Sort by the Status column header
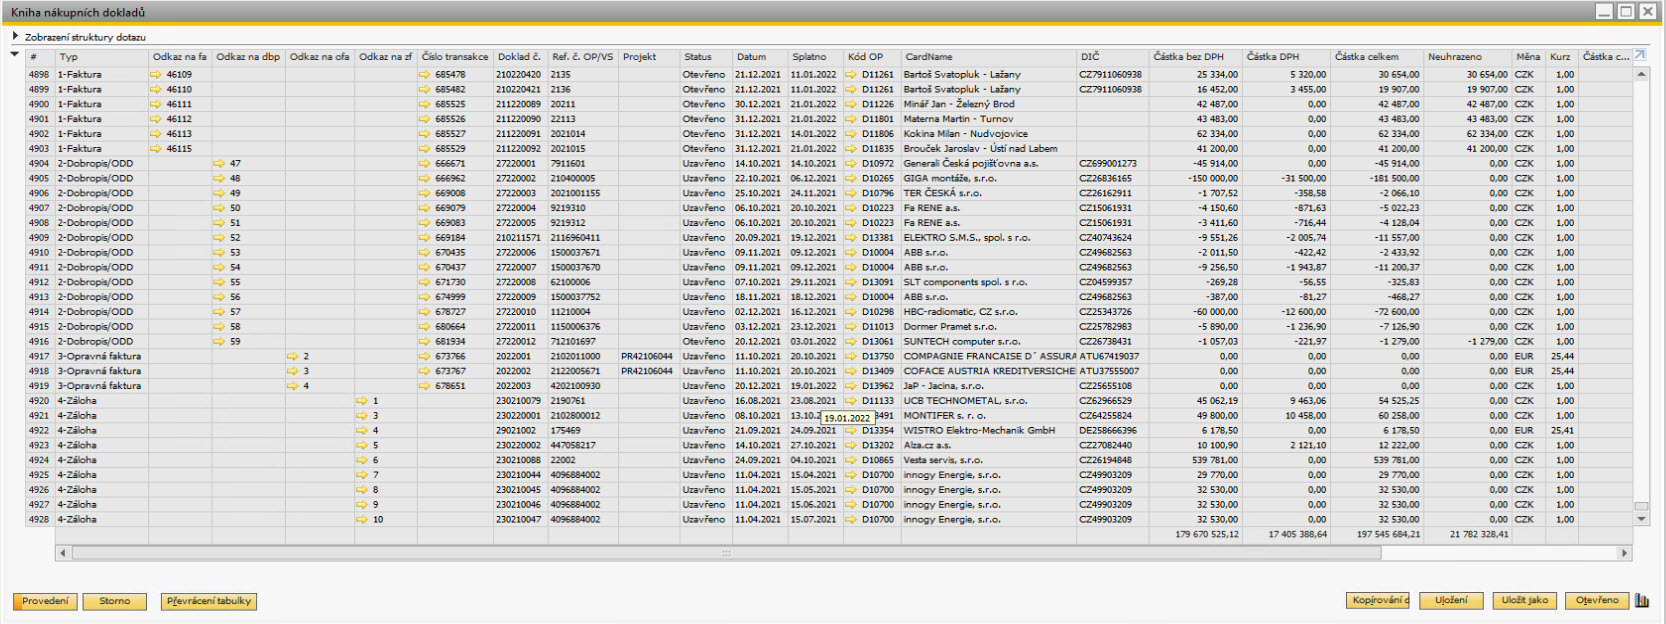Screen dimensions: 1666x624 click(706, 57)
